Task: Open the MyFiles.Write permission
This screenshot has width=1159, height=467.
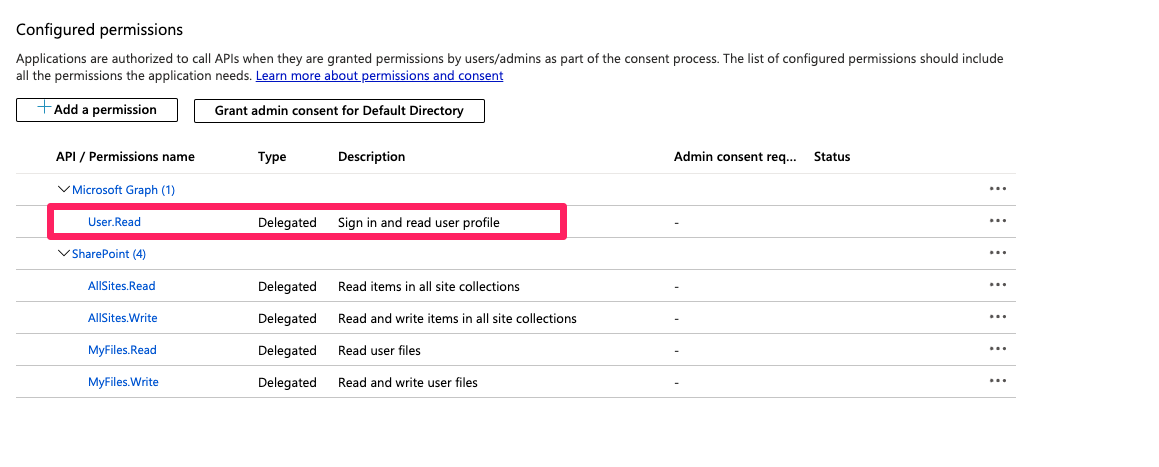Action: tap(123, 382)
